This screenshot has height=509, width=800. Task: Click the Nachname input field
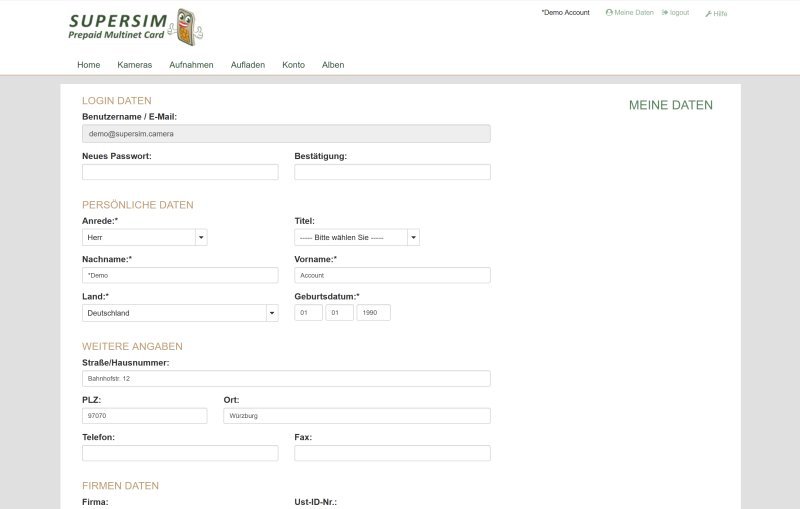pos(180,275)
